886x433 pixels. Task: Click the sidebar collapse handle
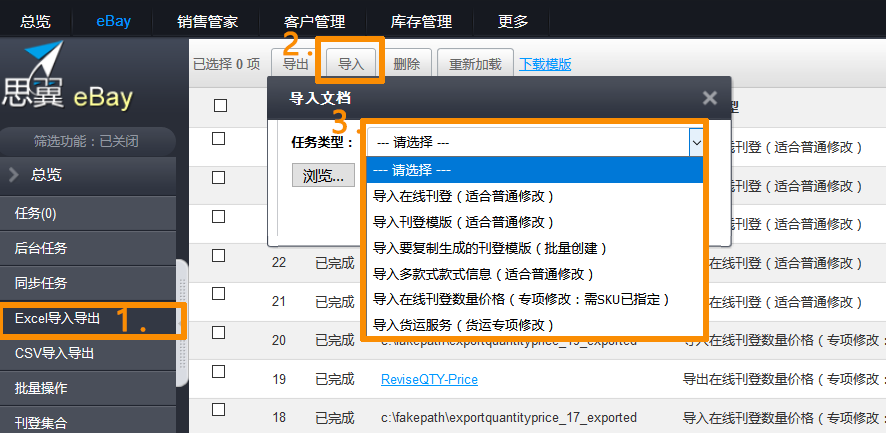182,323
